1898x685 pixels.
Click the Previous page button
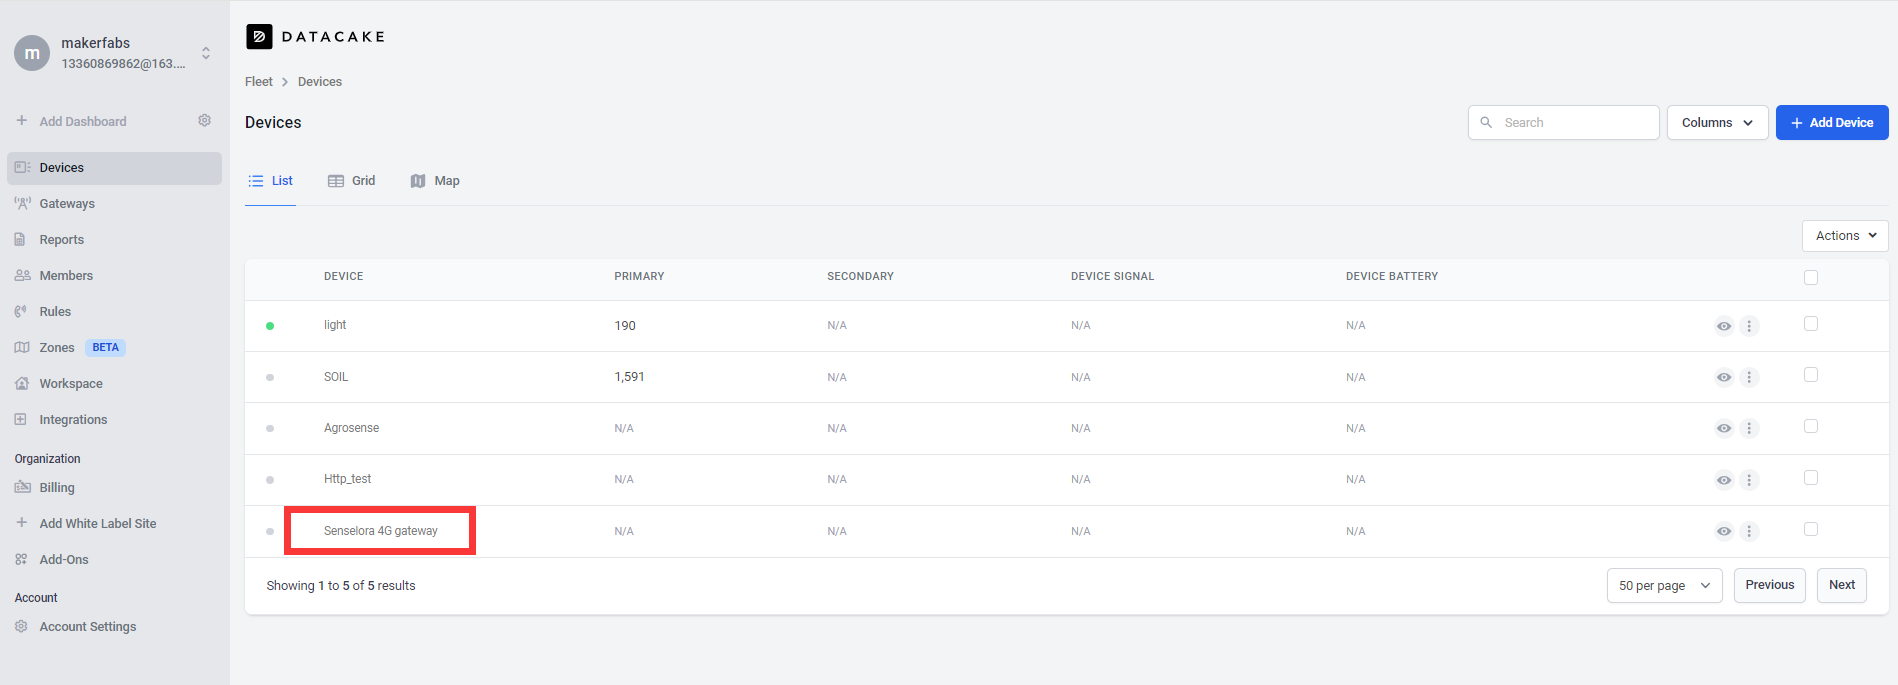click(x=1770, y=585)
